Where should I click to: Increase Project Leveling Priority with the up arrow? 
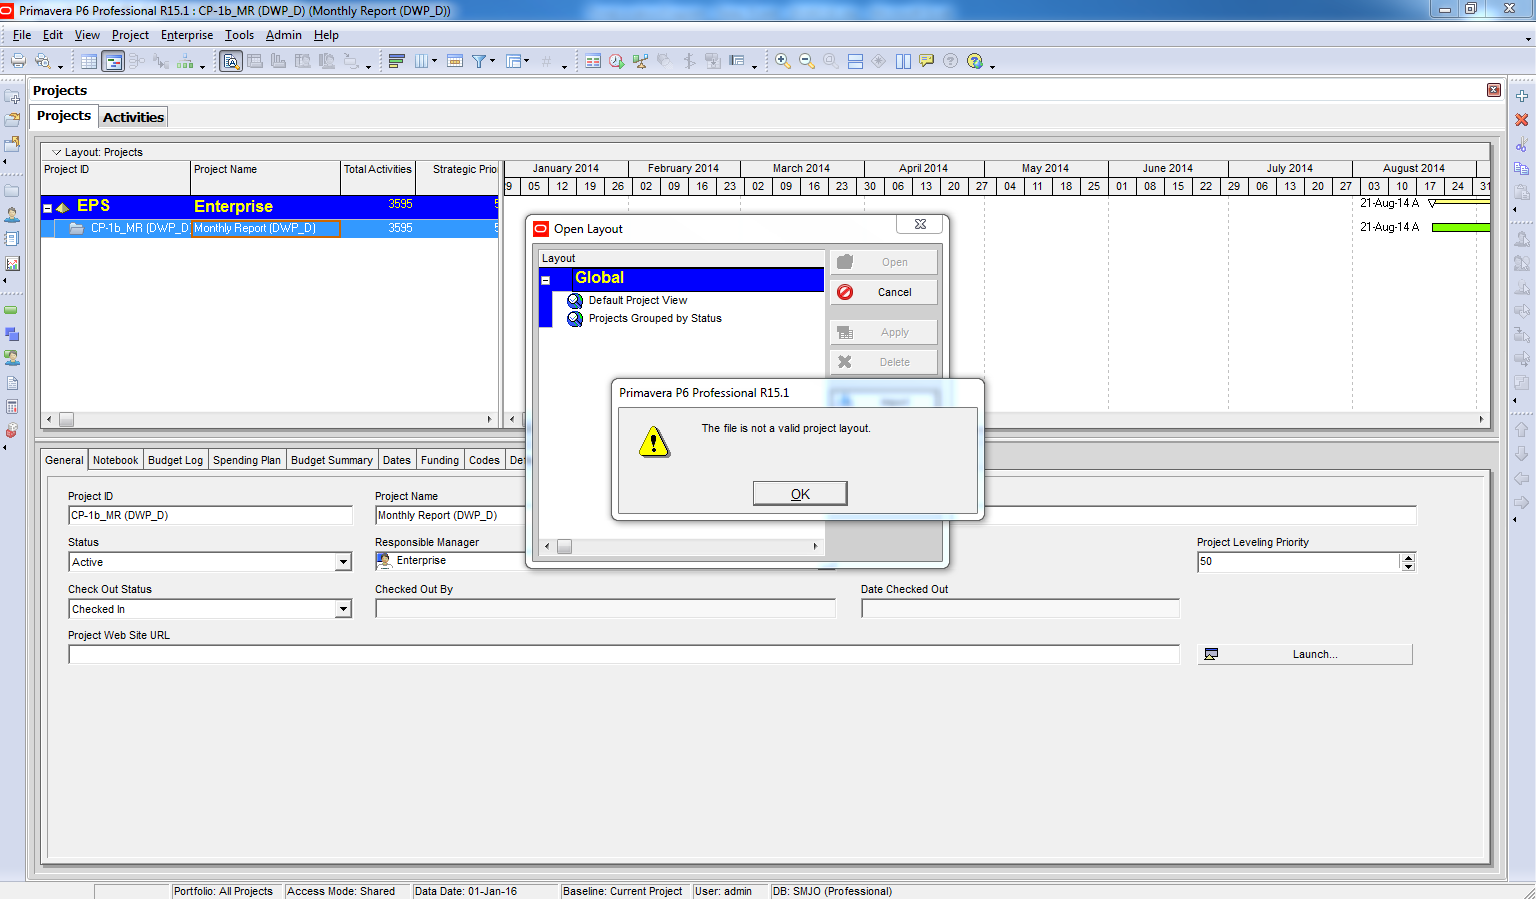[1408, 557]
